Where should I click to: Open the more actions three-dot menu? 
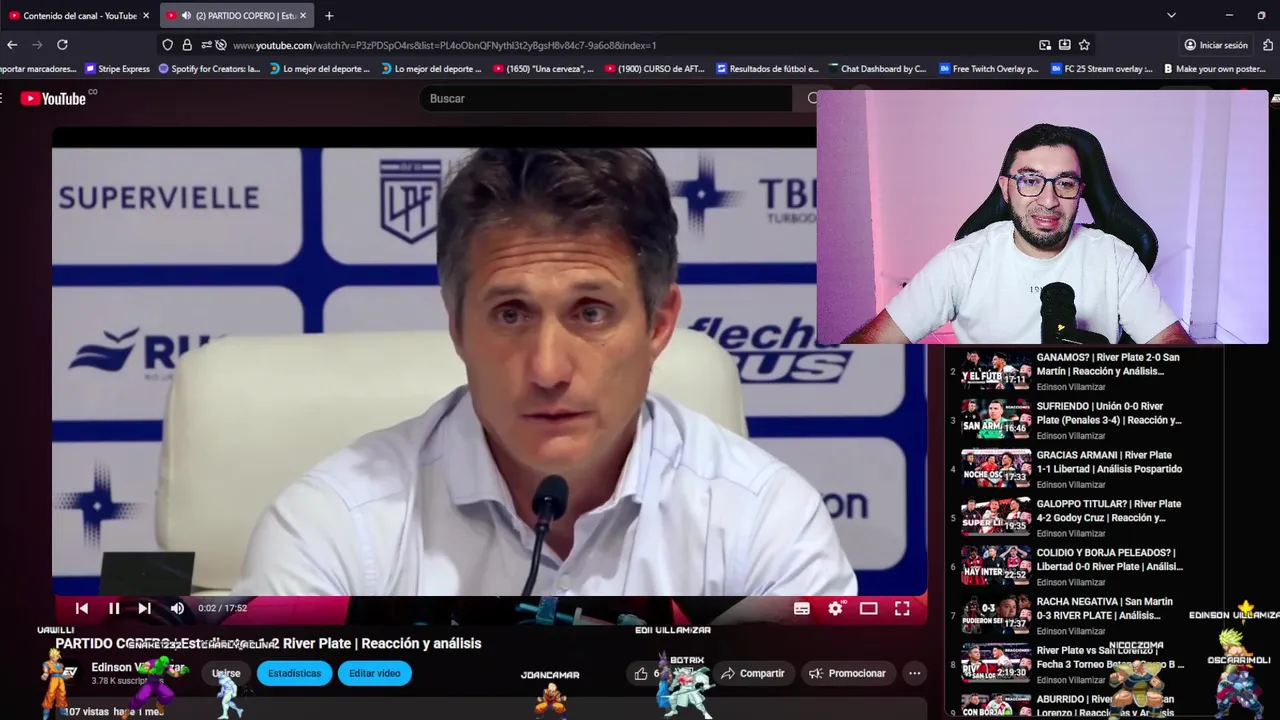[x=914, y=673]
